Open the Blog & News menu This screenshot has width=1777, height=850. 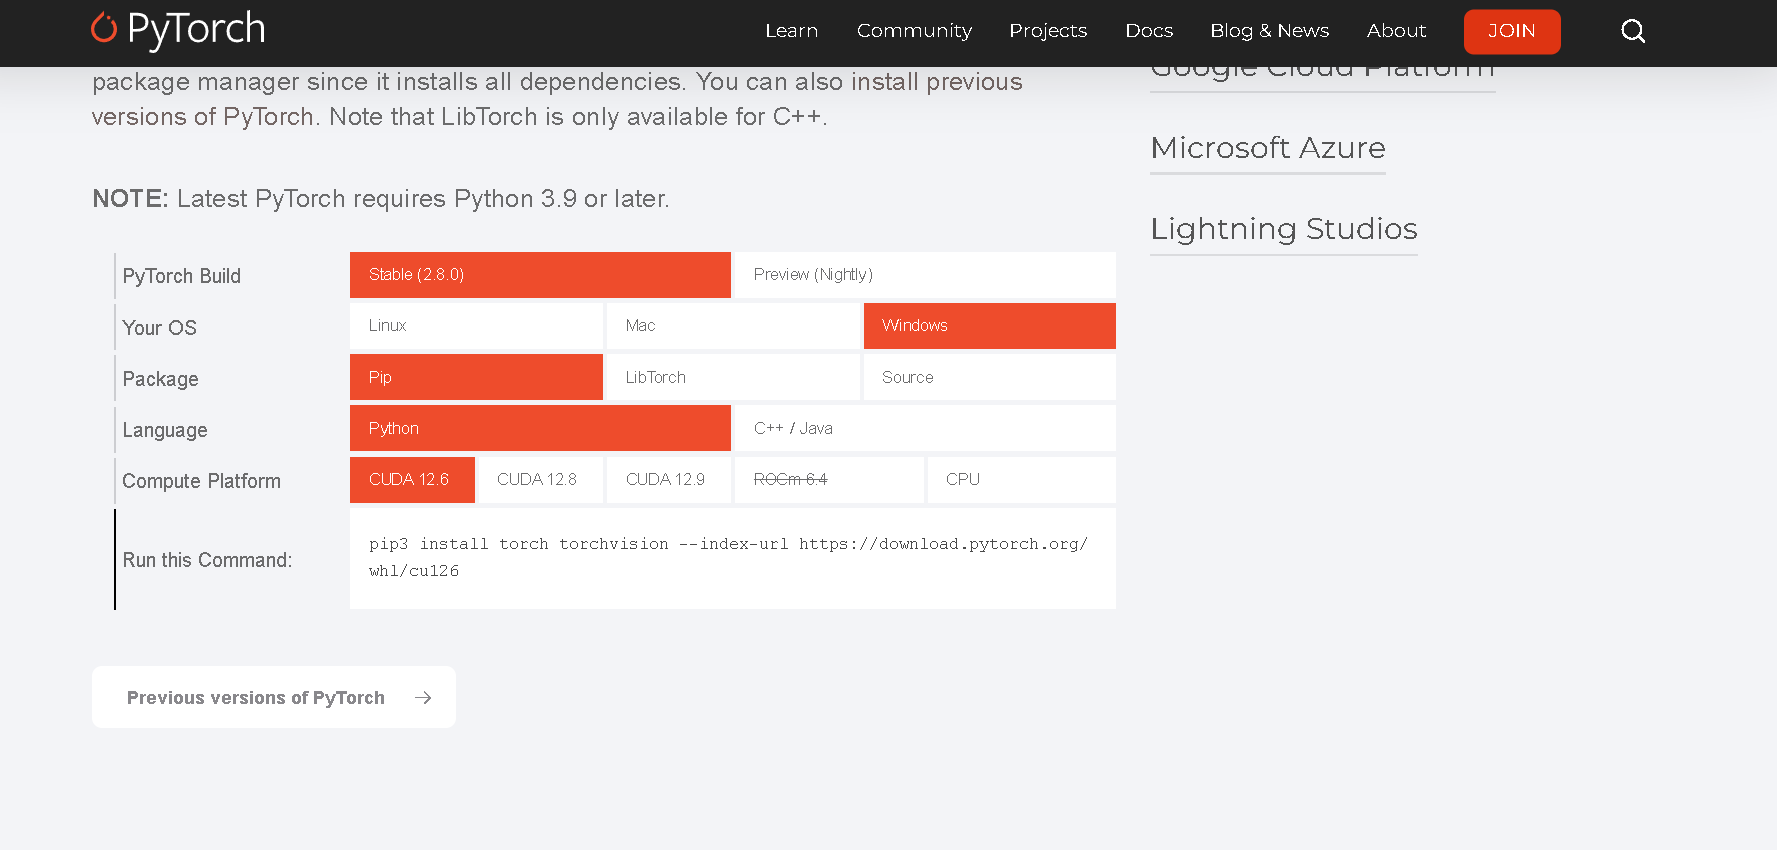[x=1269, y=31]
